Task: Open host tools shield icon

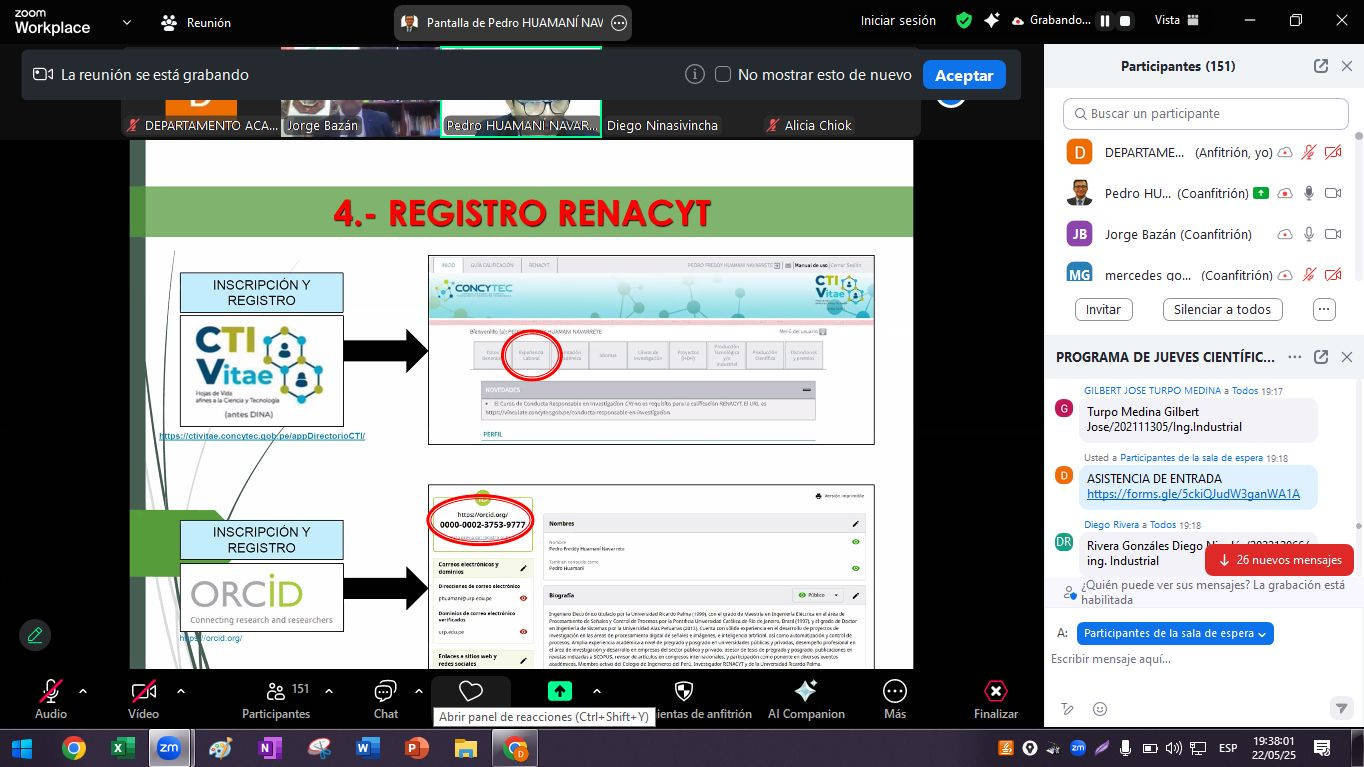Action: click(x=684, y=691)
